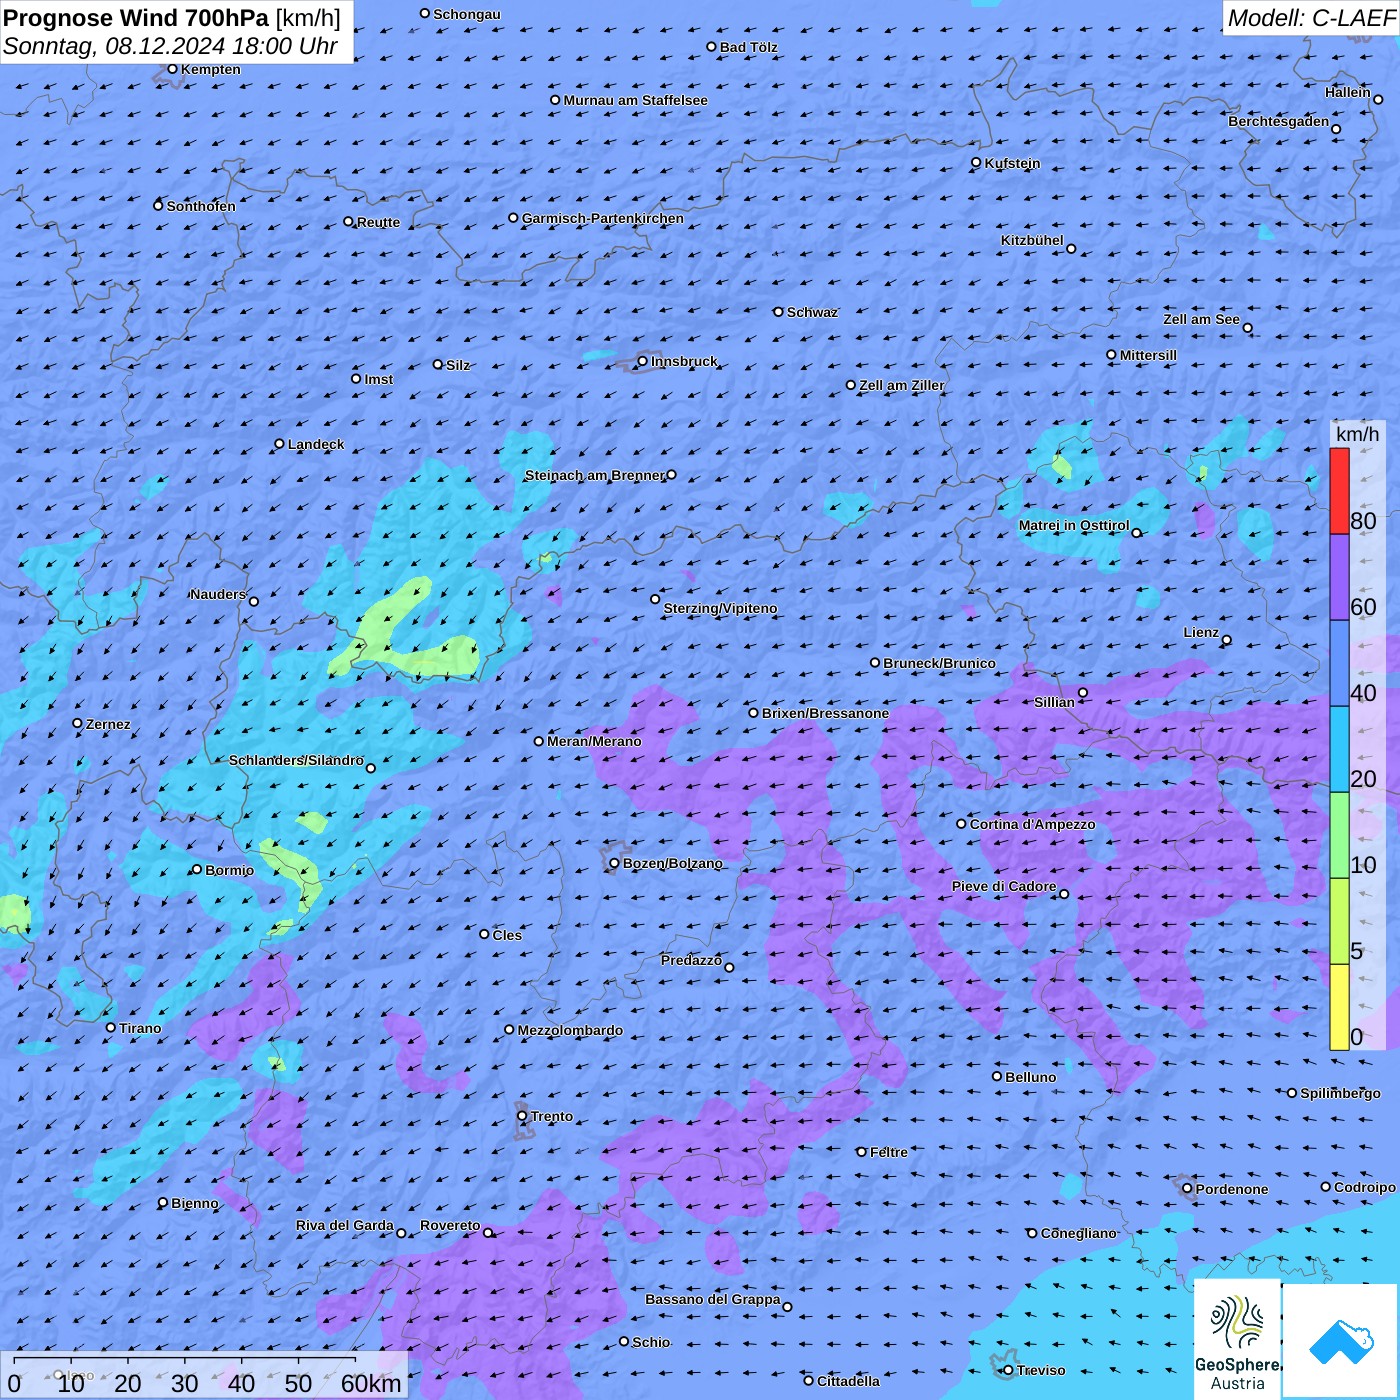Viewport: 1400px width, 1400px height.
Task: Click the Cortina d'Ampezzo marker
Action: tap(962, 824)
